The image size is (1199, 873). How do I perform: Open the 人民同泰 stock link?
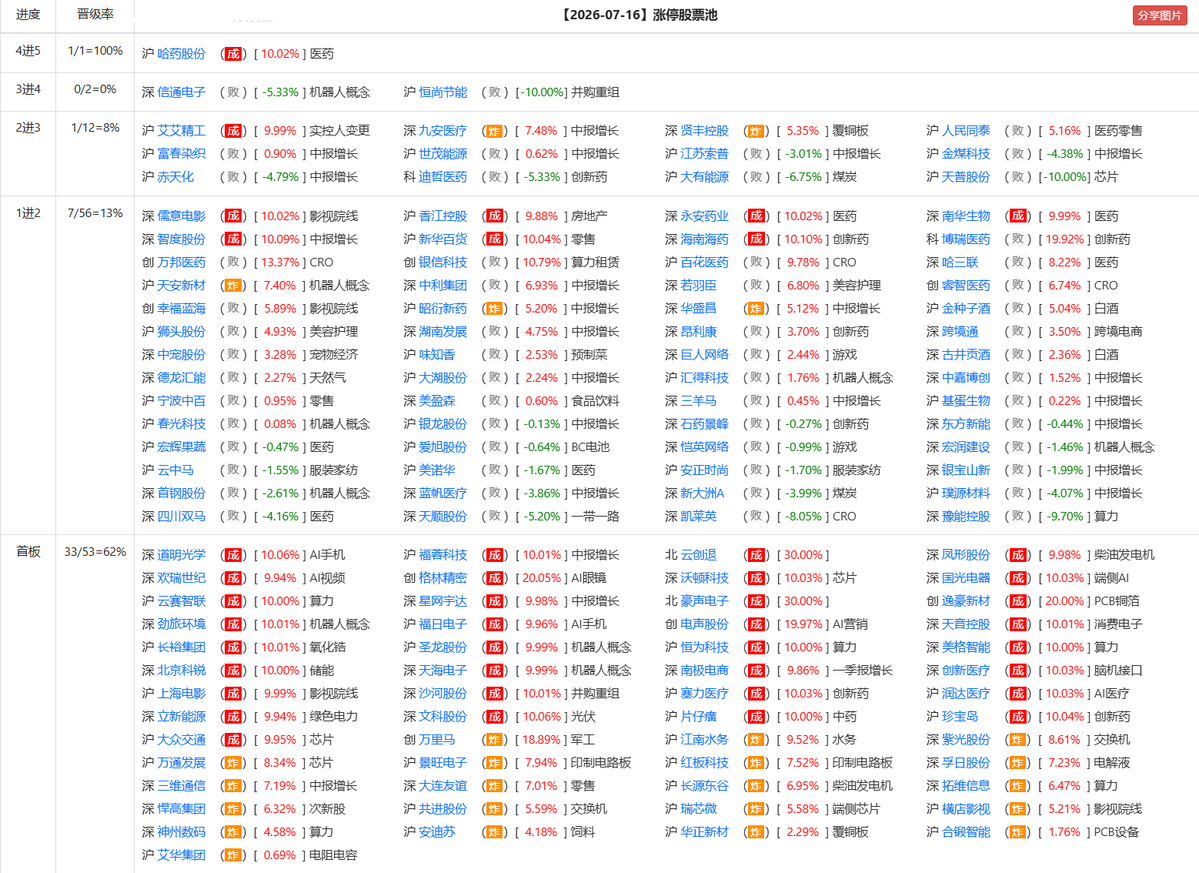coord(966,131)
